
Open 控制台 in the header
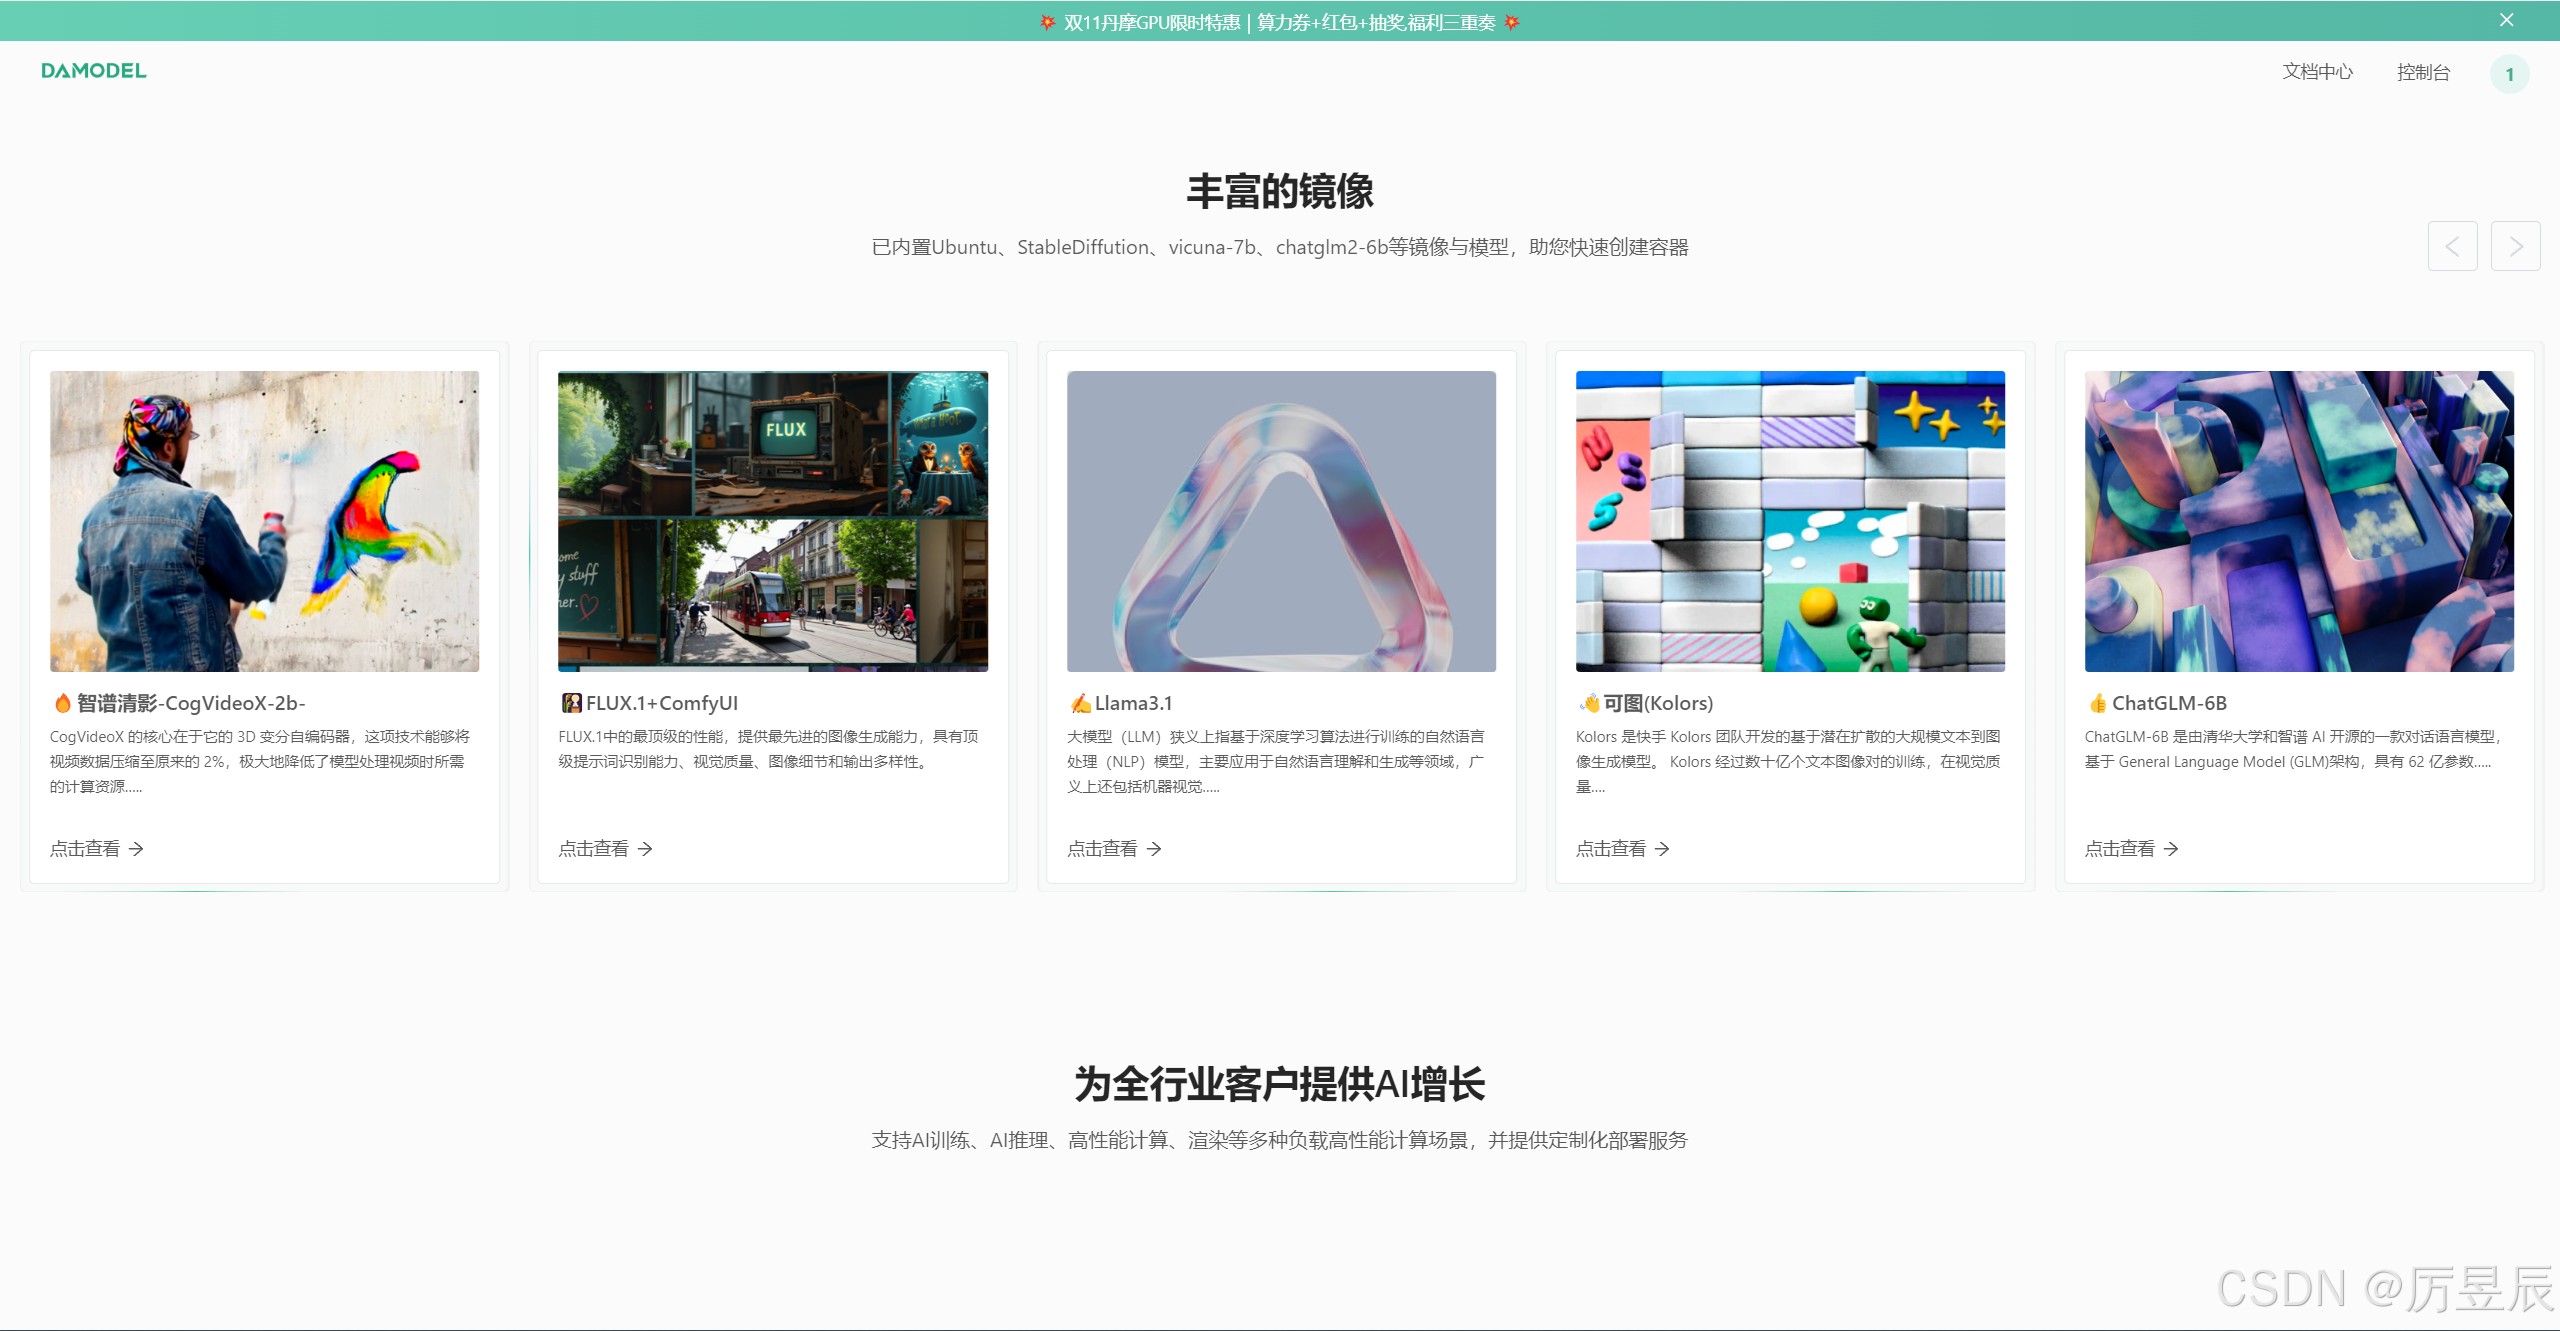coord(2423,72)
